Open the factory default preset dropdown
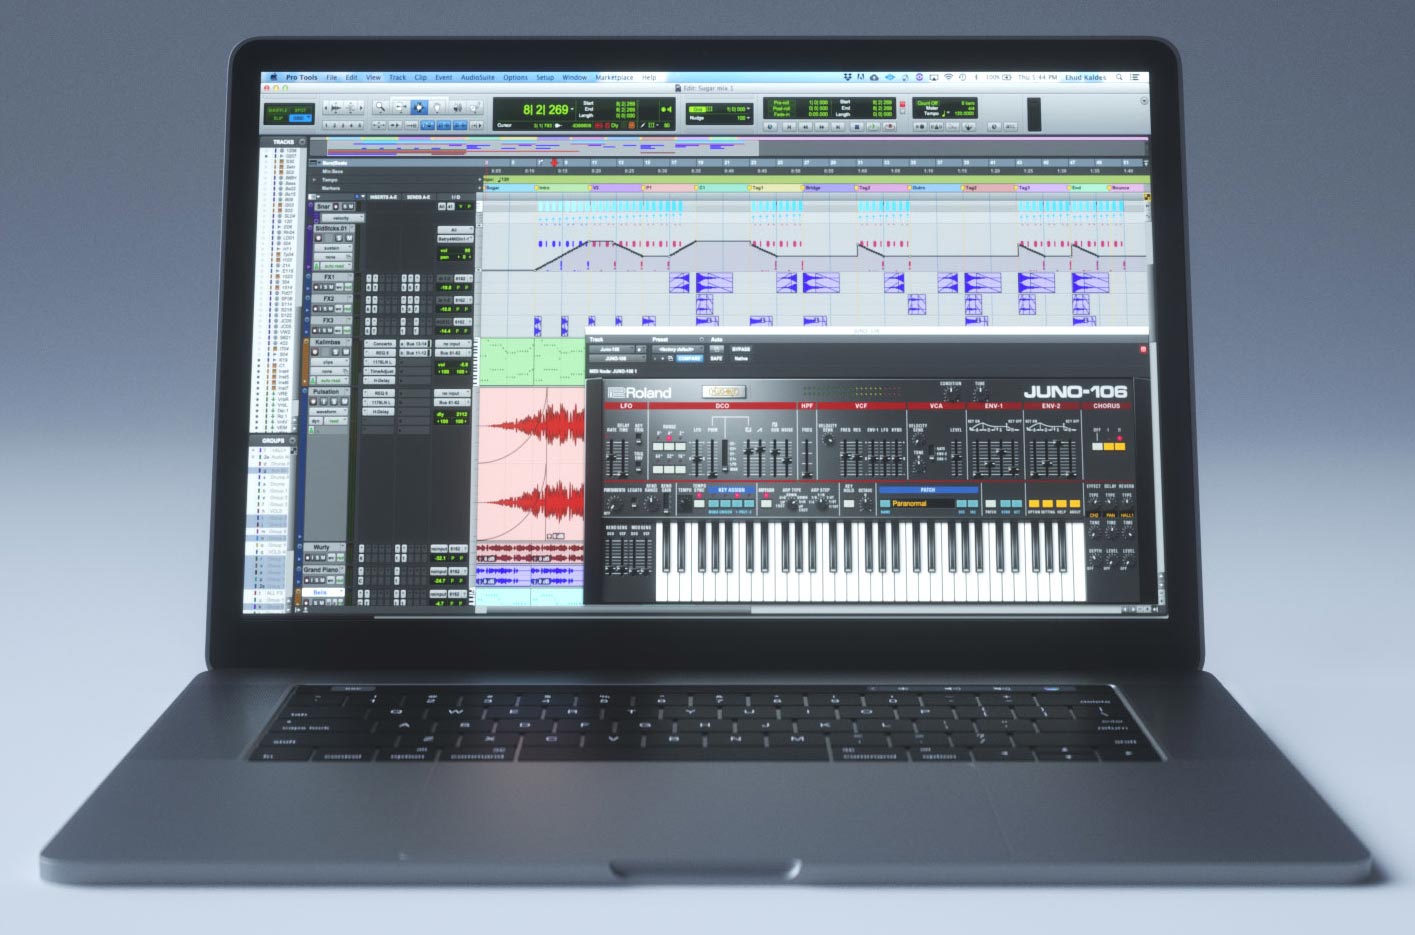1415x935 pixels. point(678,349)
